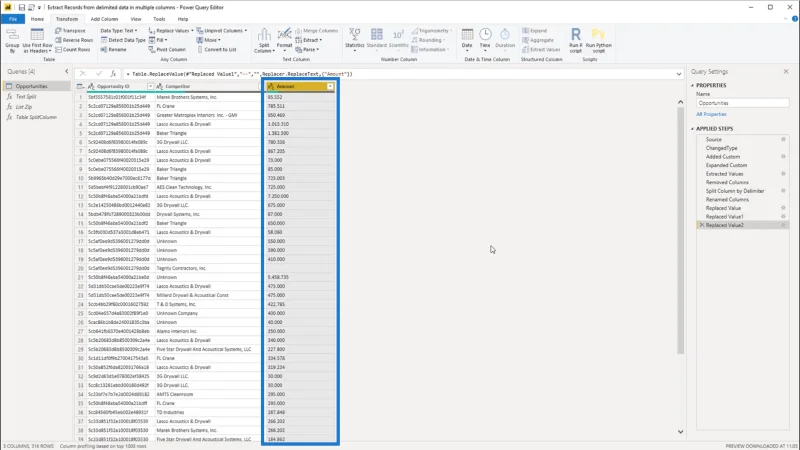Viewport: 800px width, 450px height.
Task: Click the query Name input field
Action: click(742, 103)
